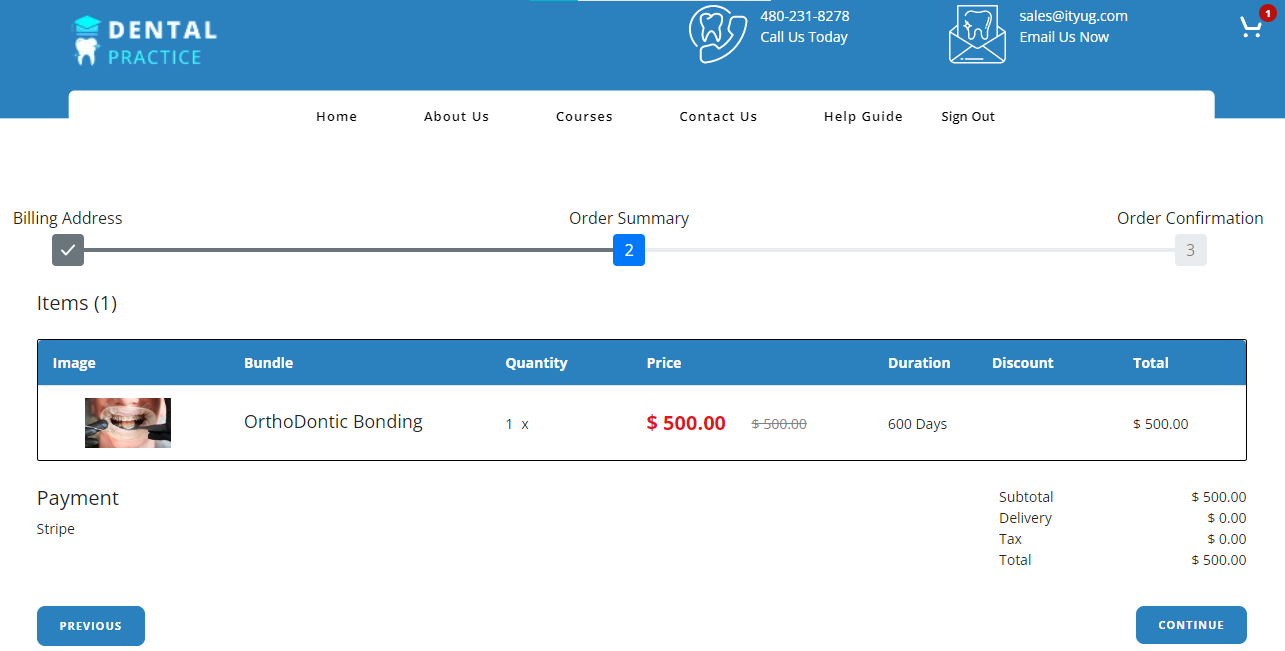Click the Sign Out link
1285x651 pixels.
pos(968,117)
